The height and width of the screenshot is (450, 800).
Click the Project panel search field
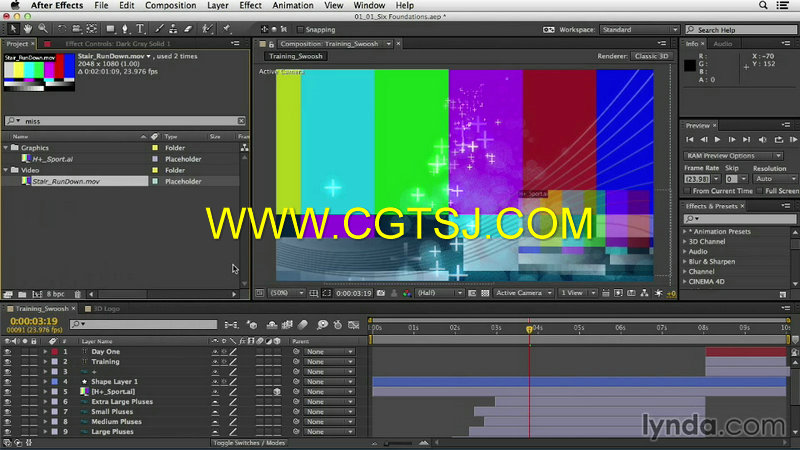pyautogui.click(x=126, y=121)
